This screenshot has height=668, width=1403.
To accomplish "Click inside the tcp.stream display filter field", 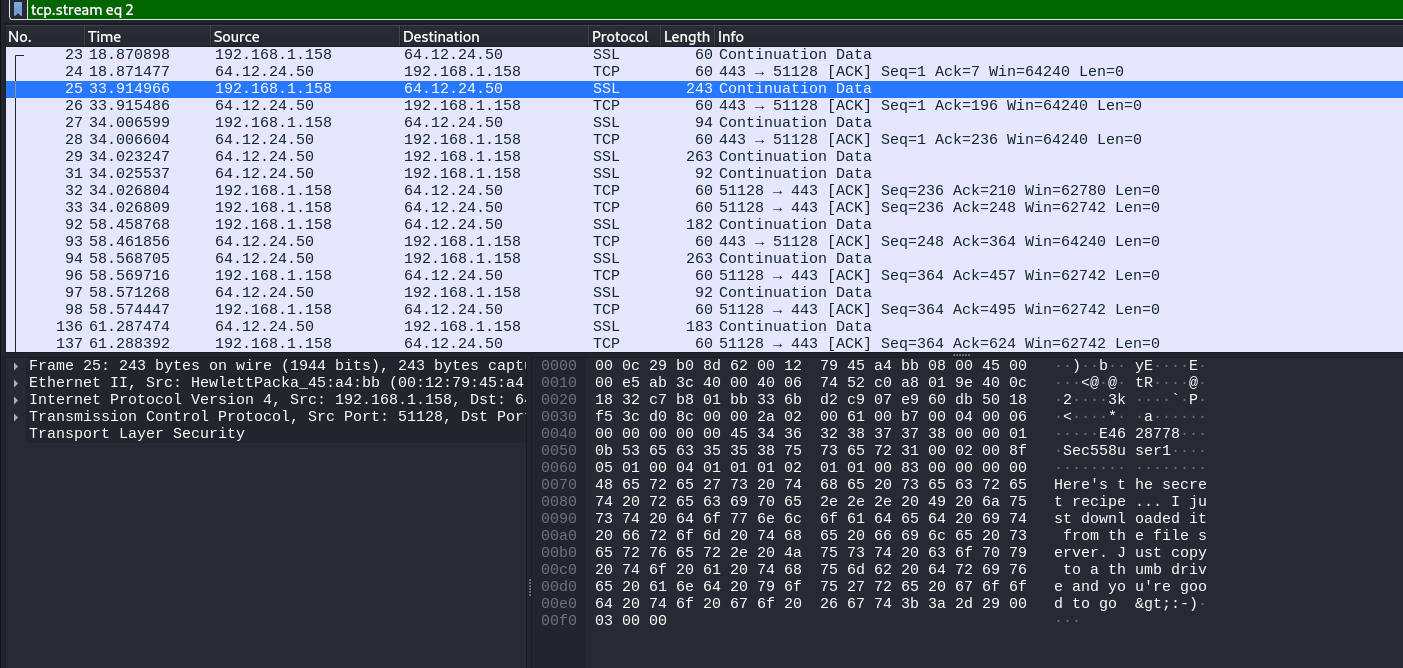I will pos(700,10).
